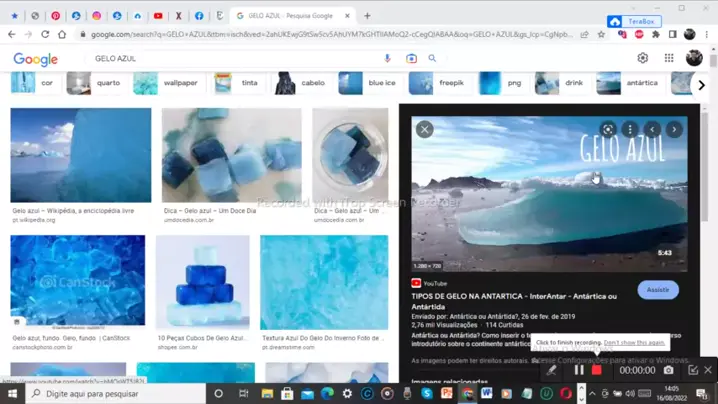Open the CanStock blue ice image

(x=78, y=280)
